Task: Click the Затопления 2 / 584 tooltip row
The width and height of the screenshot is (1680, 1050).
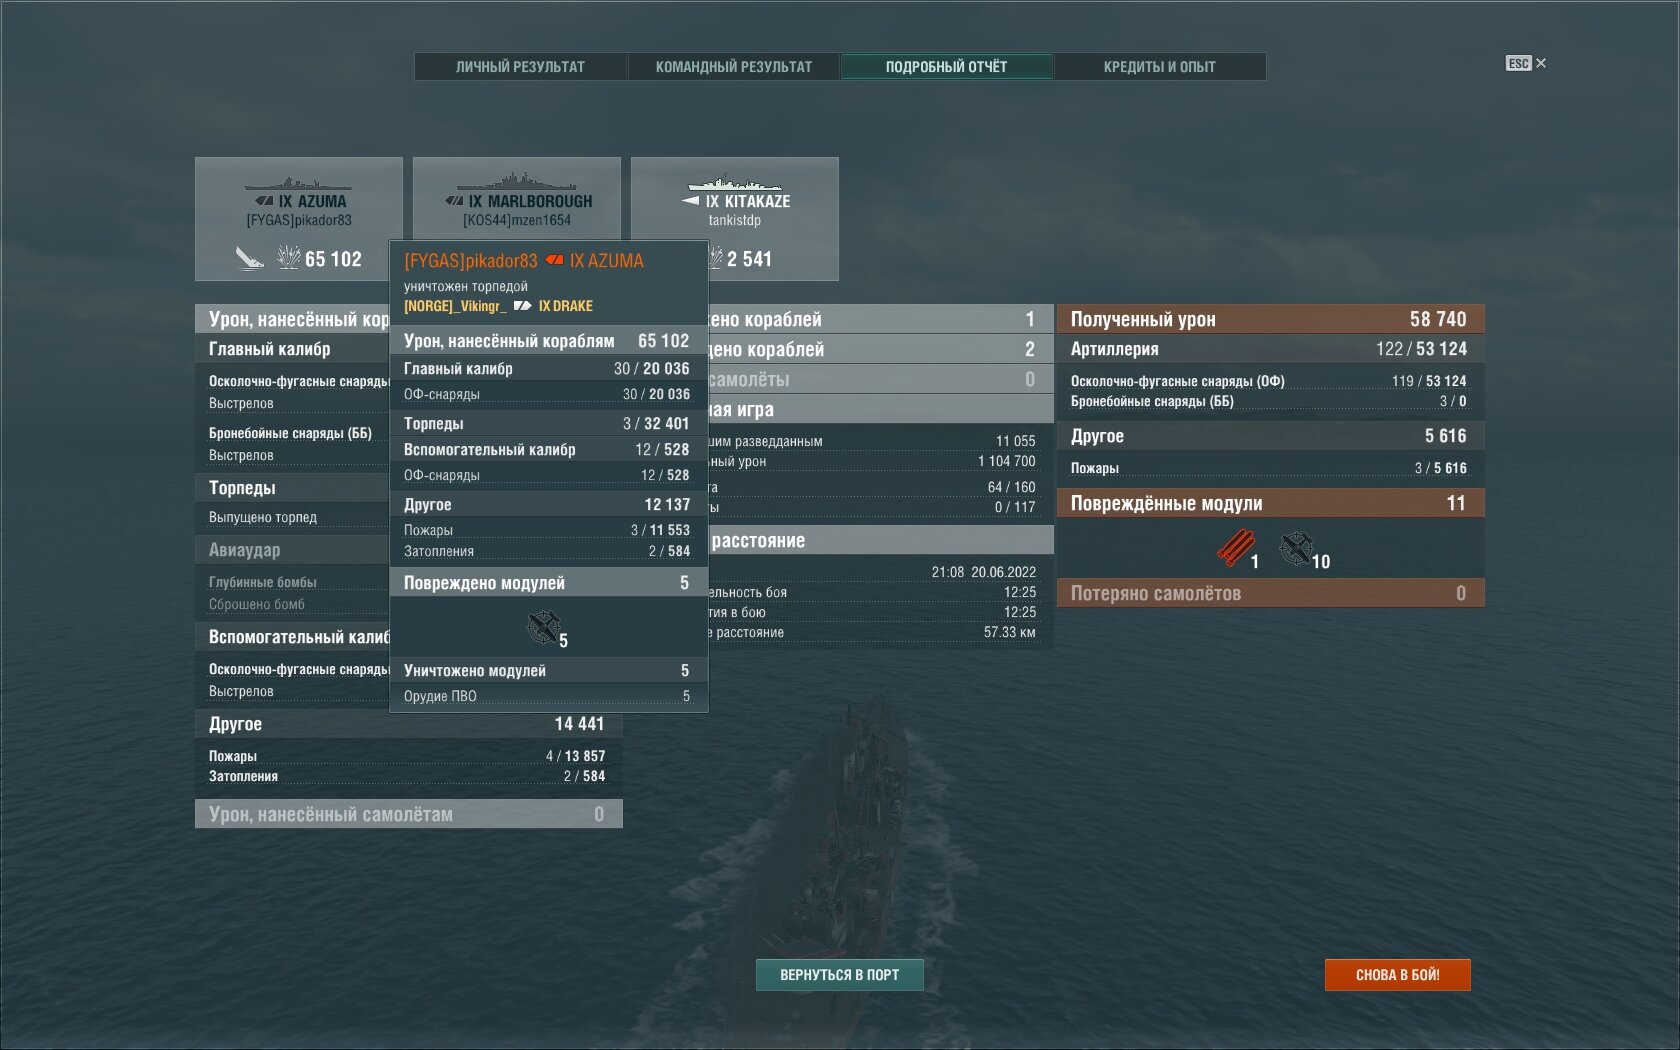Action: click(548, 551)
